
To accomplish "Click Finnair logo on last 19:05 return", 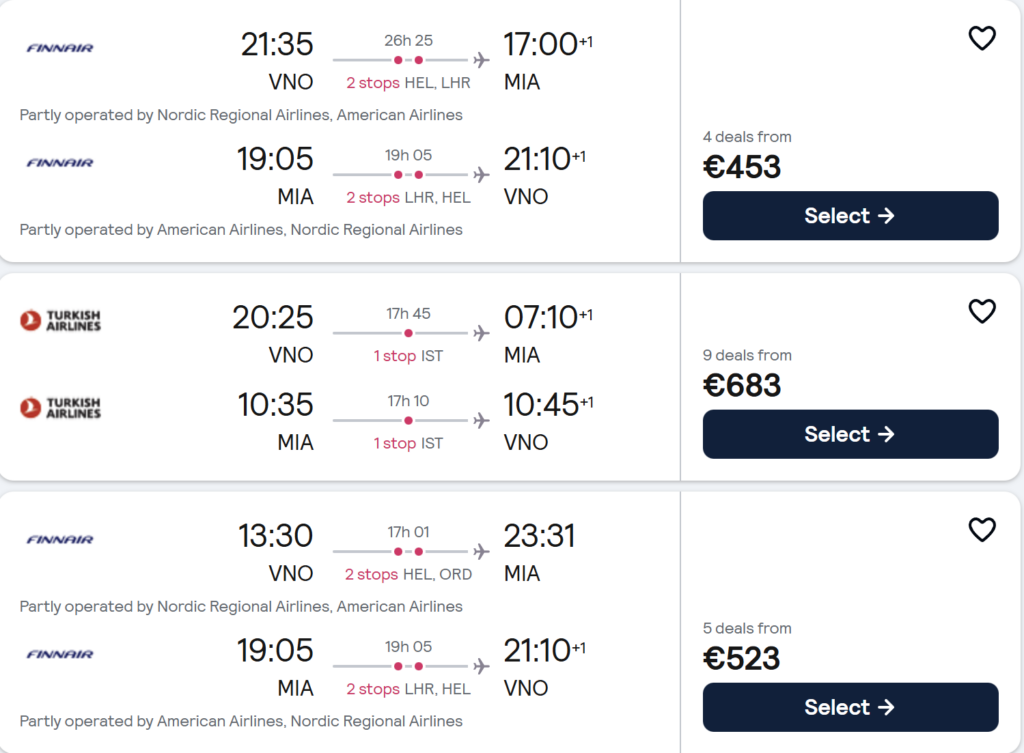I will (x=60, y=654).
